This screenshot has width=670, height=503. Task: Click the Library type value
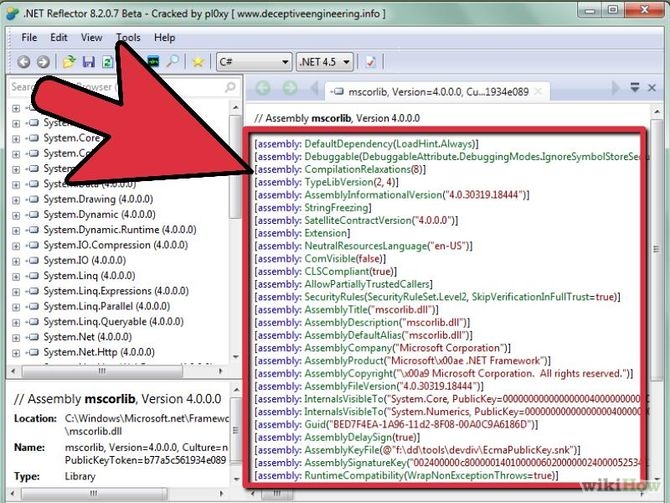click(80, 477)
